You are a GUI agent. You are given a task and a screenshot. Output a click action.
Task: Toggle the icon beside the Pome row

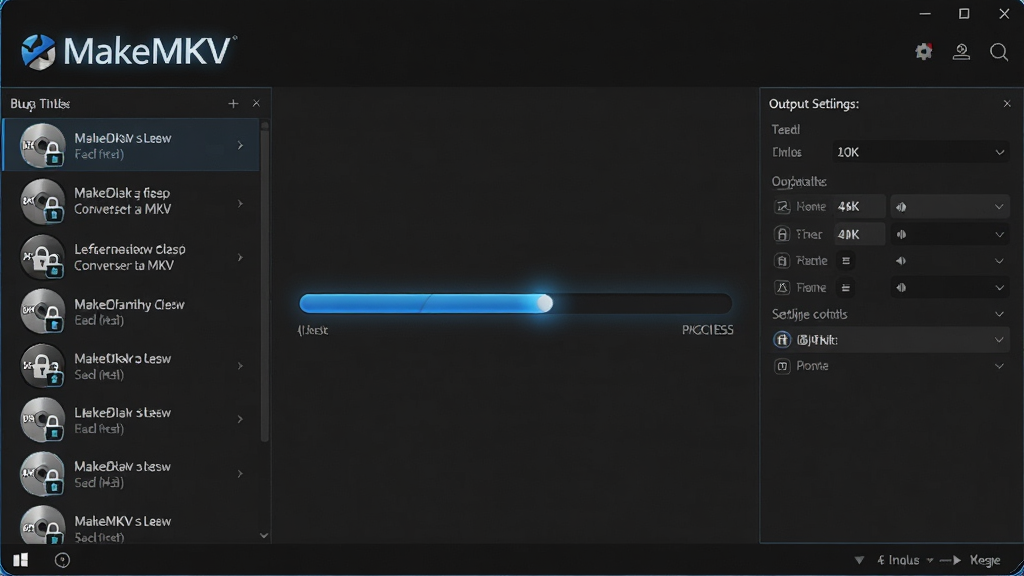click(782, 366)
